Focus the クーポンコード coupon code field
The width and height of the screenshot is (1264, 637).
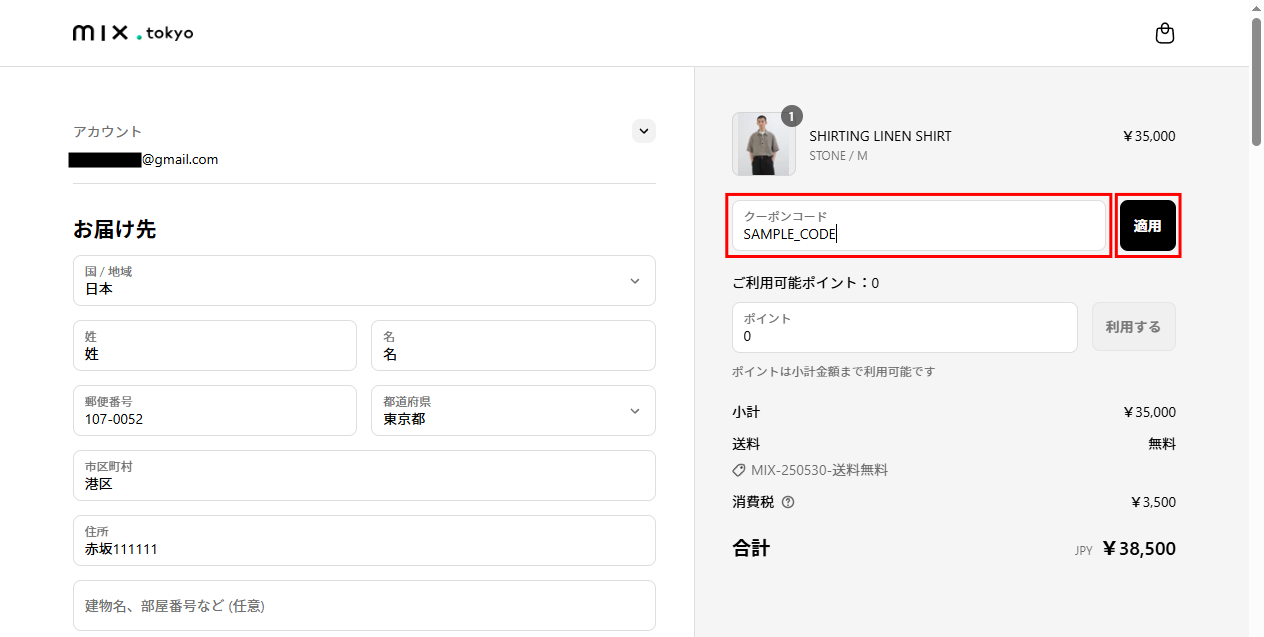click(918, 226)
